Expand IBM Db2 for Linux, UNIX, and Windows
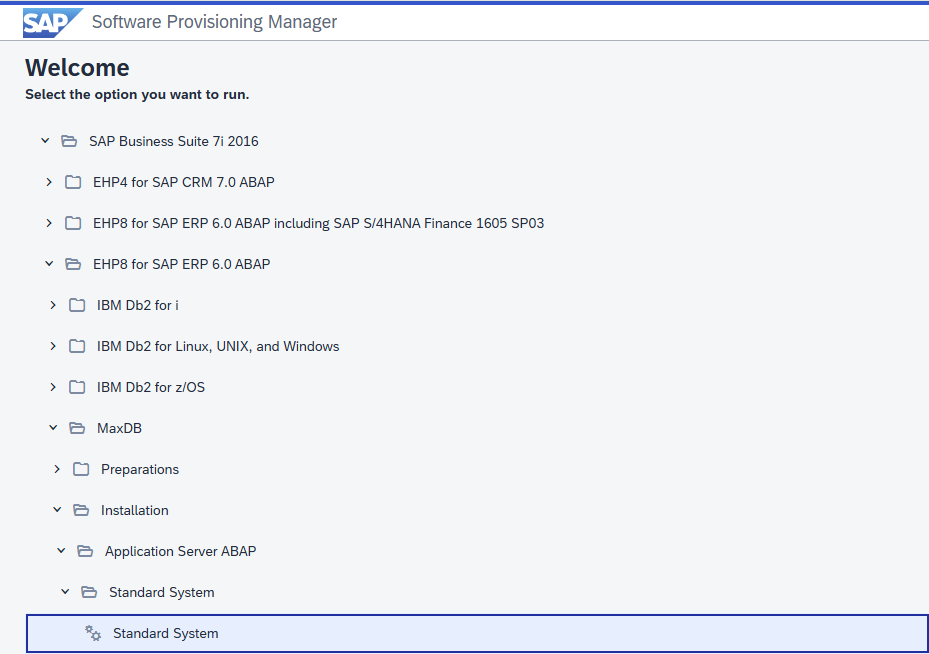This screenshot has width=929, height=654. tap(53, 346)
